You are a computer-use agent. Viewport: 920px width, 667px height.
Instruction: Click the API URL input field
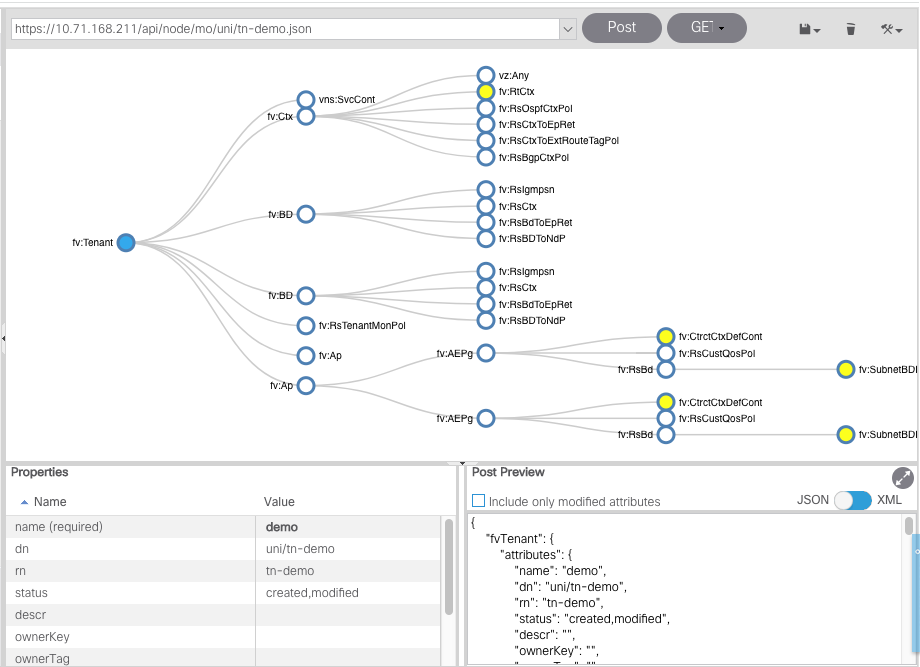click(x=284, y=29)
